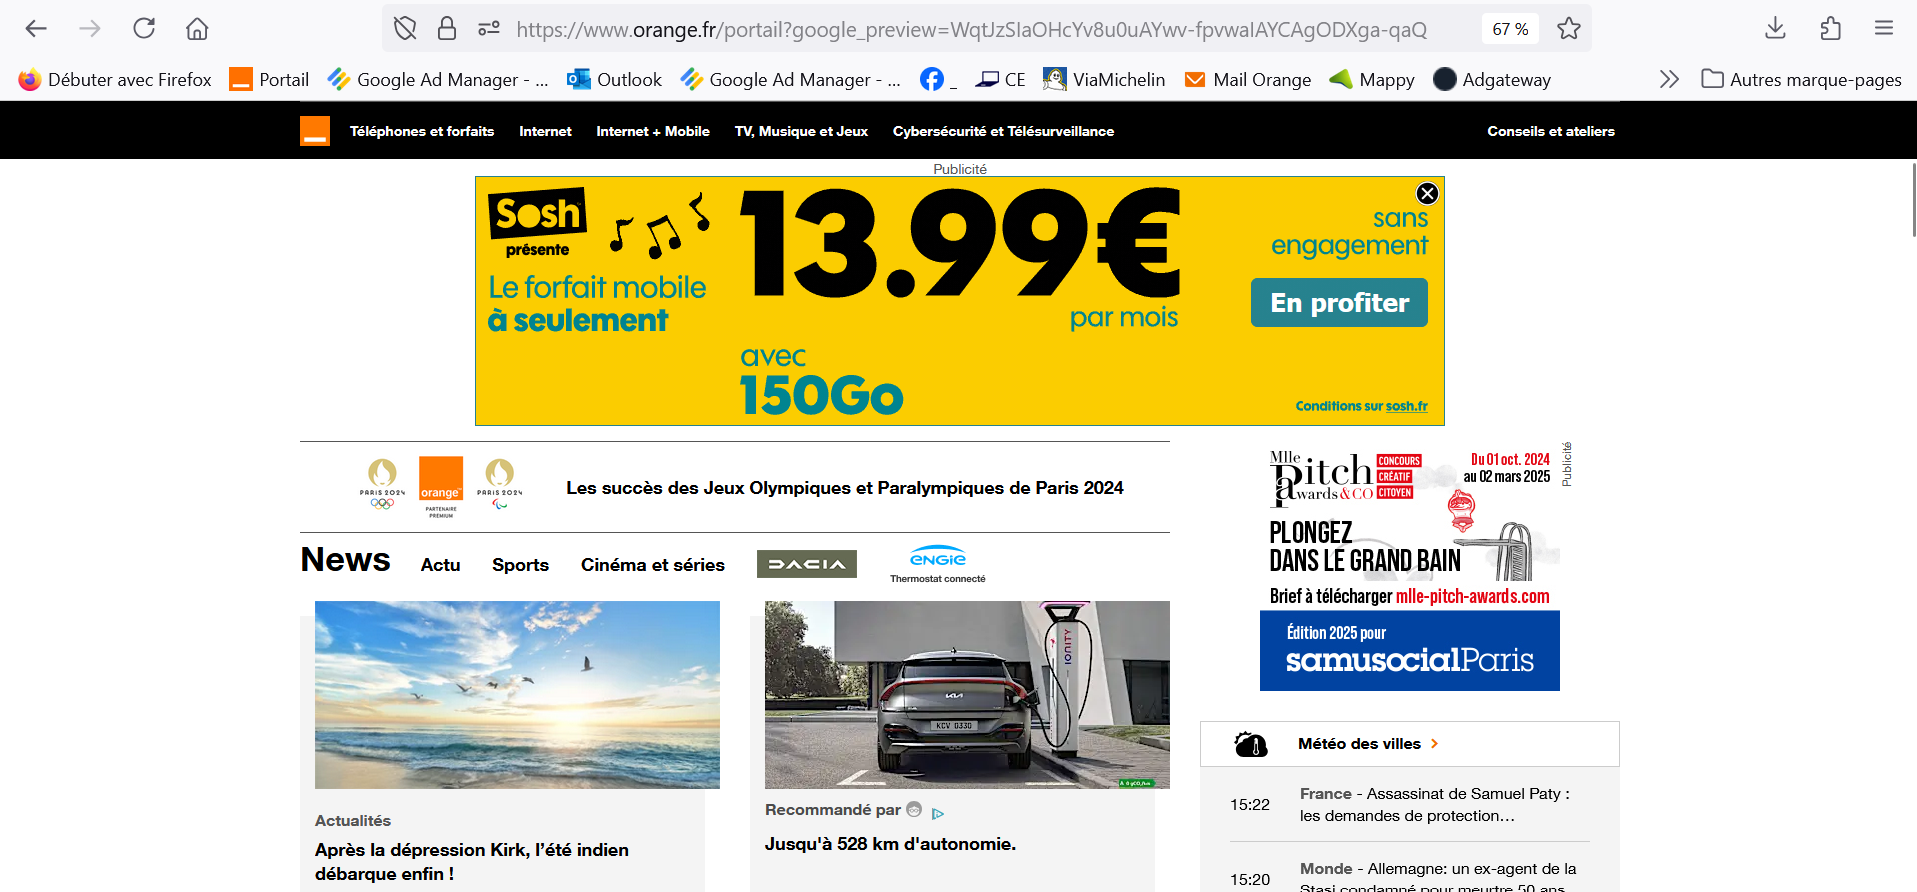The width and height of the screenshot is (1917, 892).
Task: Open Conseils et ateliers
Action: [x=1551, y=131]
